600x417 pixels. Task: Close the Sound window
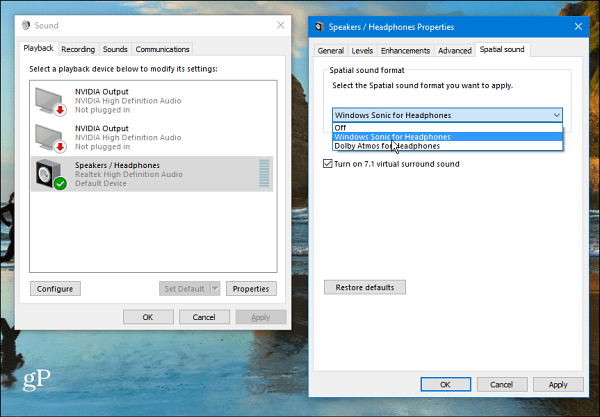pyautogui.click(x=281, y=25)
